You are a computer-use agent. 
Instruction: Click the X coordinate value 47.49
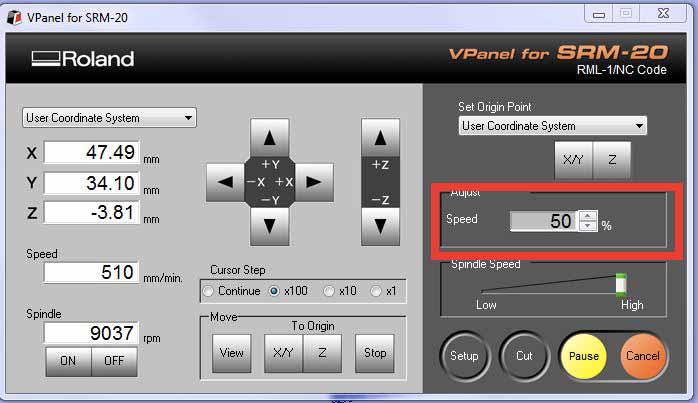tap(92, 152)
